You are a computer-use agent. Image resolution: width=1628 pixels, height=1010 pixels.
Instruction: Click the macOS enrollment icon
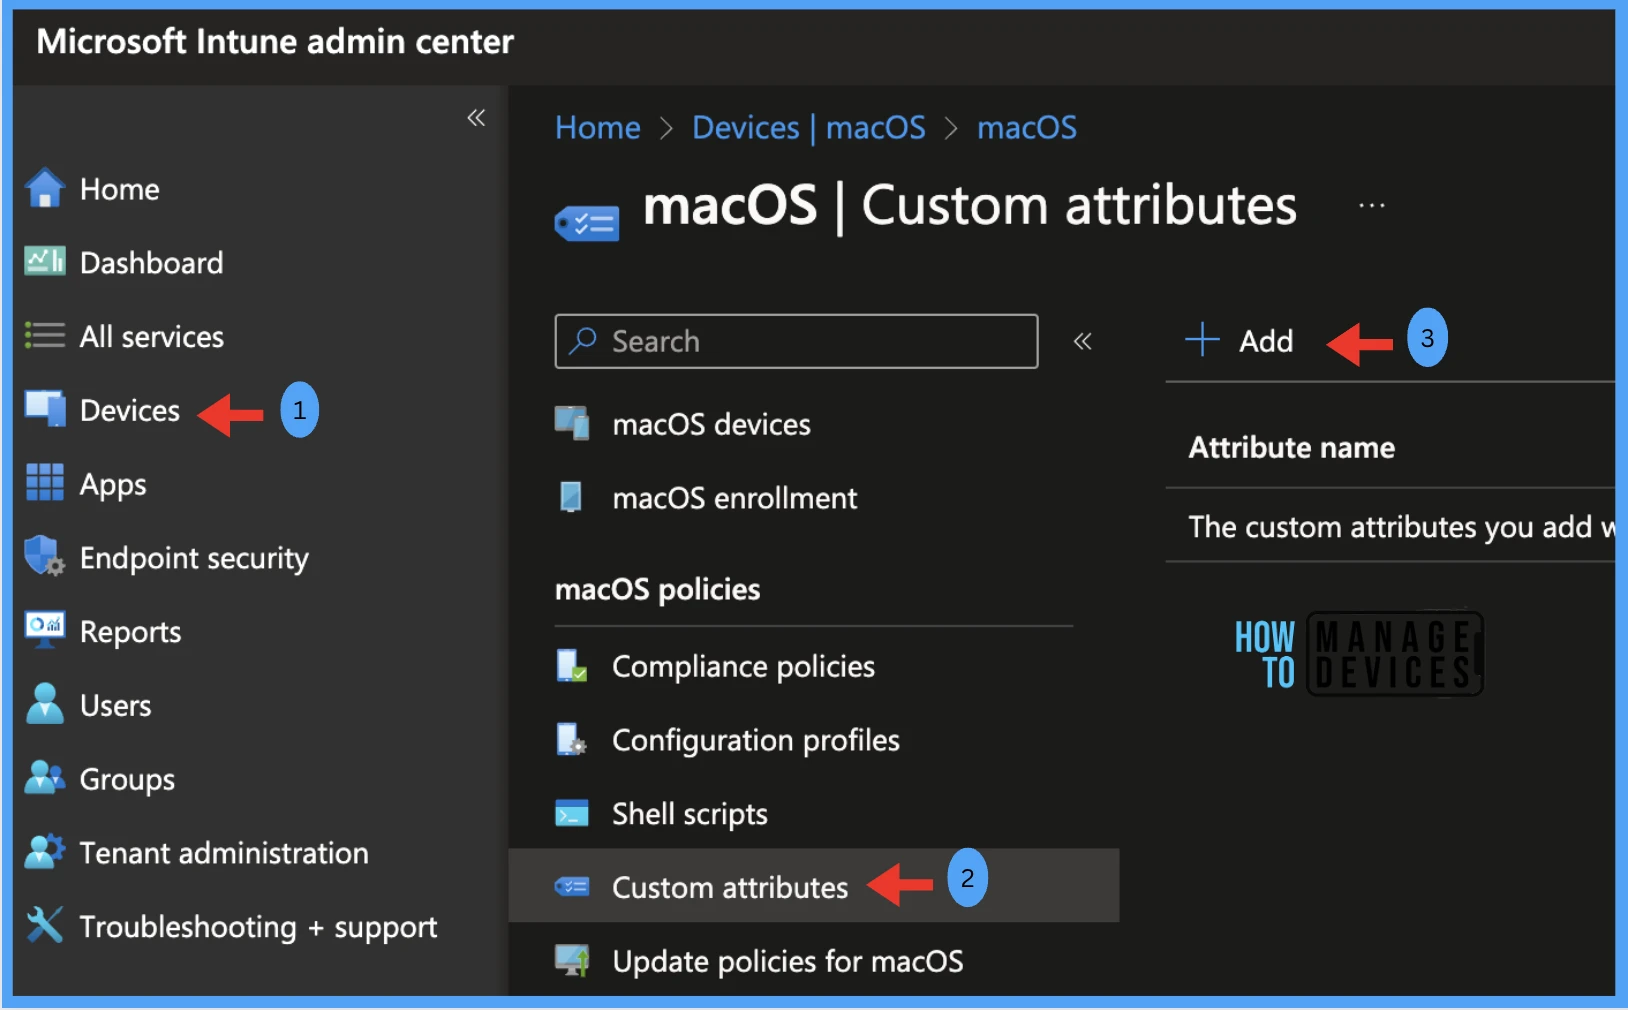click(x=571, y=497)
